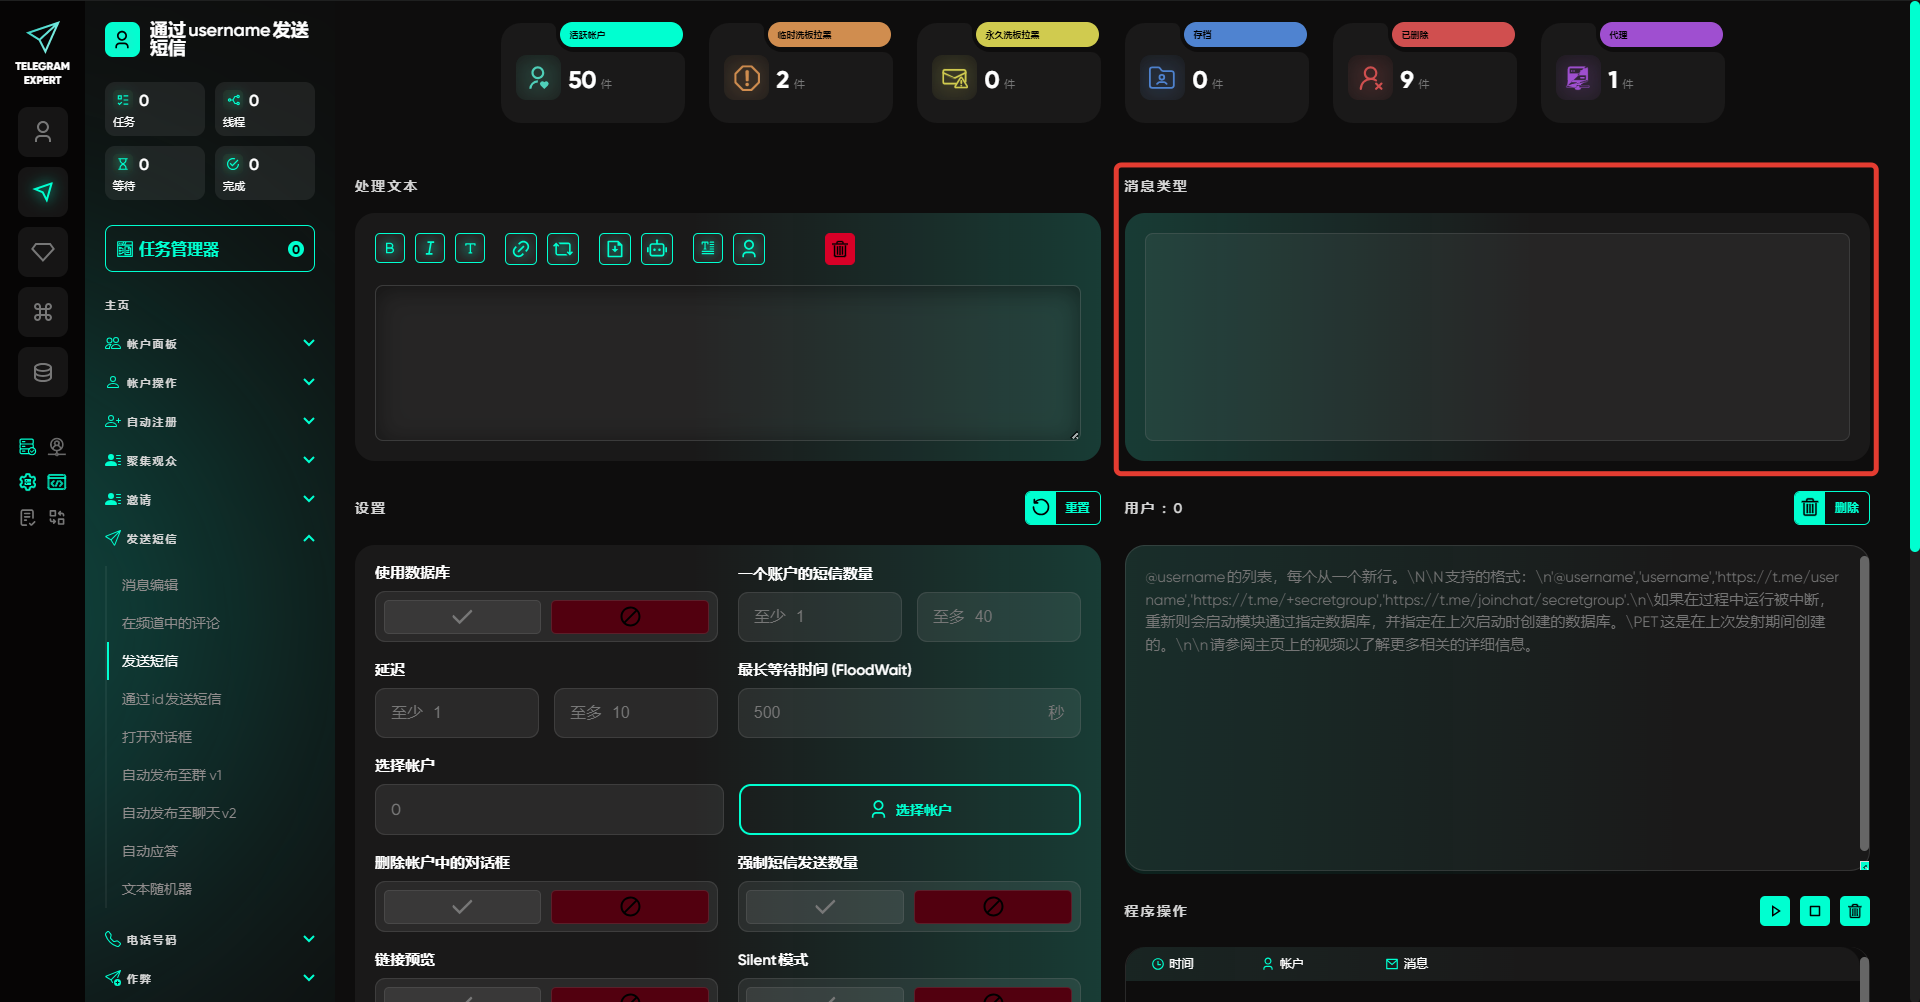
Task: Click the Bold formatting icon
Action: [390, 249]
